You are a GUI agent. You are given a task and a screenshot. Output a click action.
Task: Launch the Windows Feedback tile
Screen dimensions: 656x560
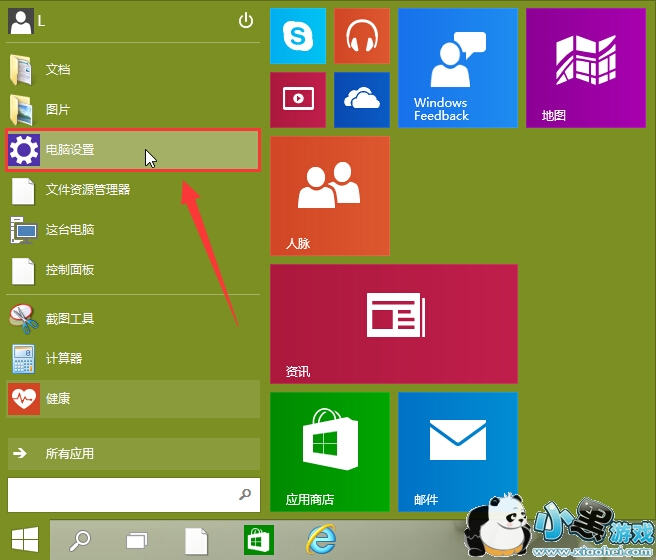(458, 68)
